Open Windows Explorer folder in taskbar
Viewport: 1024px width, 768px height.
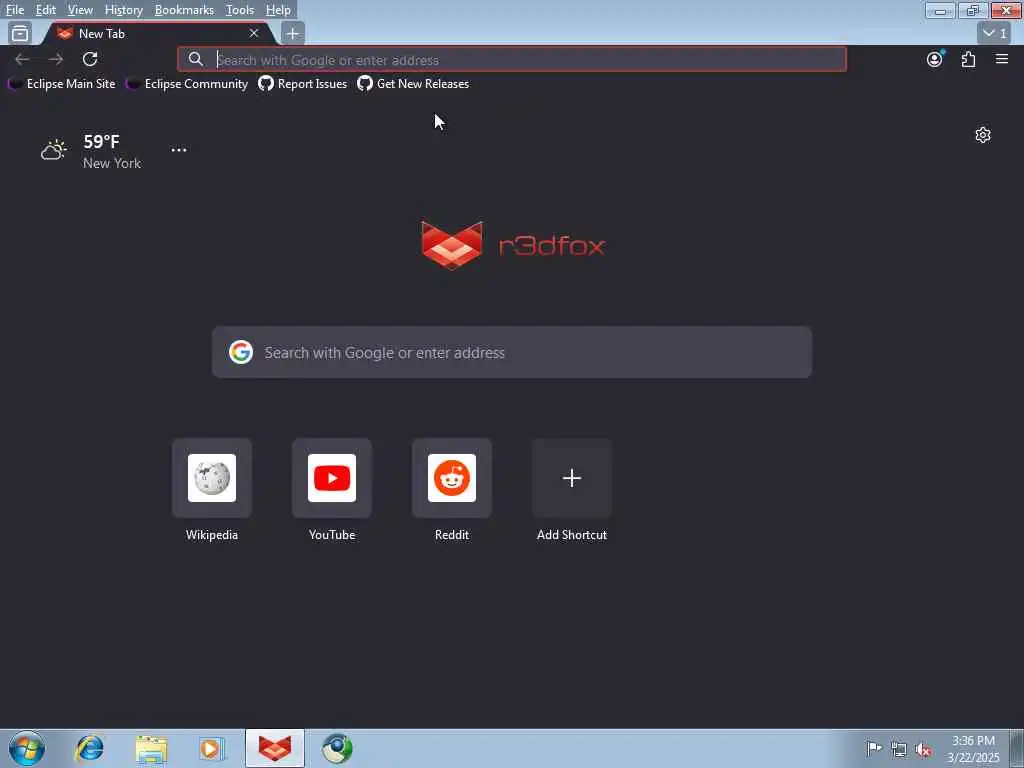pyautogui.click(x=152, y=749)
